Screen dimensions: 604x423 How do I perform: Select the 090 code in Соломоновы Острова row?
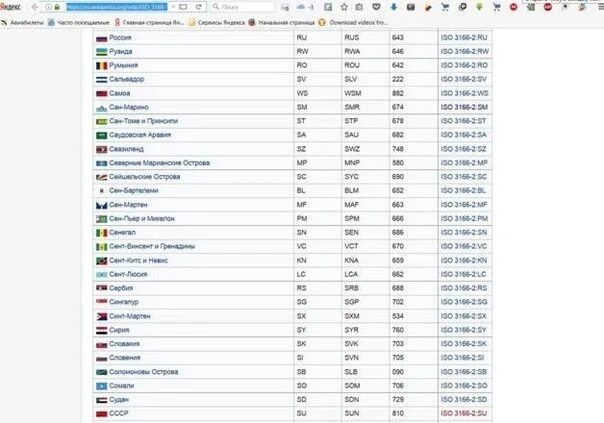[x=398, y=372]
